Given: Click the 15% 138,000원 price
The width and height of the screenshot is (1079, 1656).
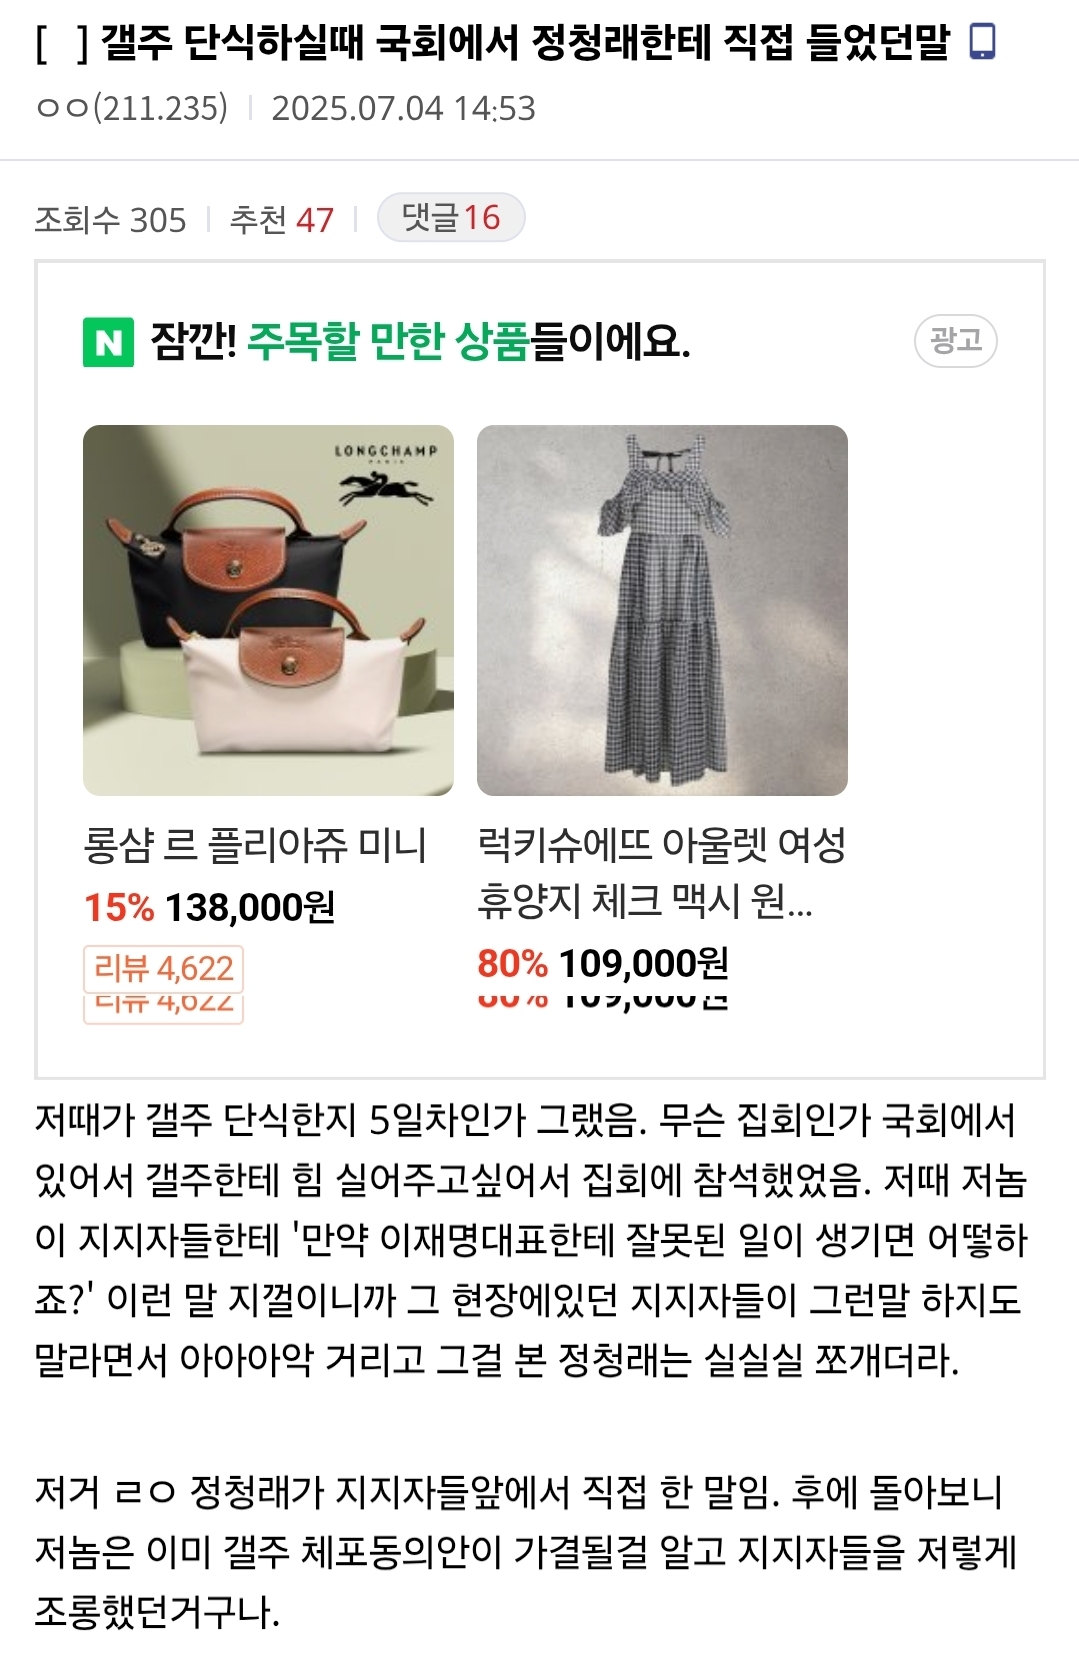Looking at the screenshot, I should (209, 908).
